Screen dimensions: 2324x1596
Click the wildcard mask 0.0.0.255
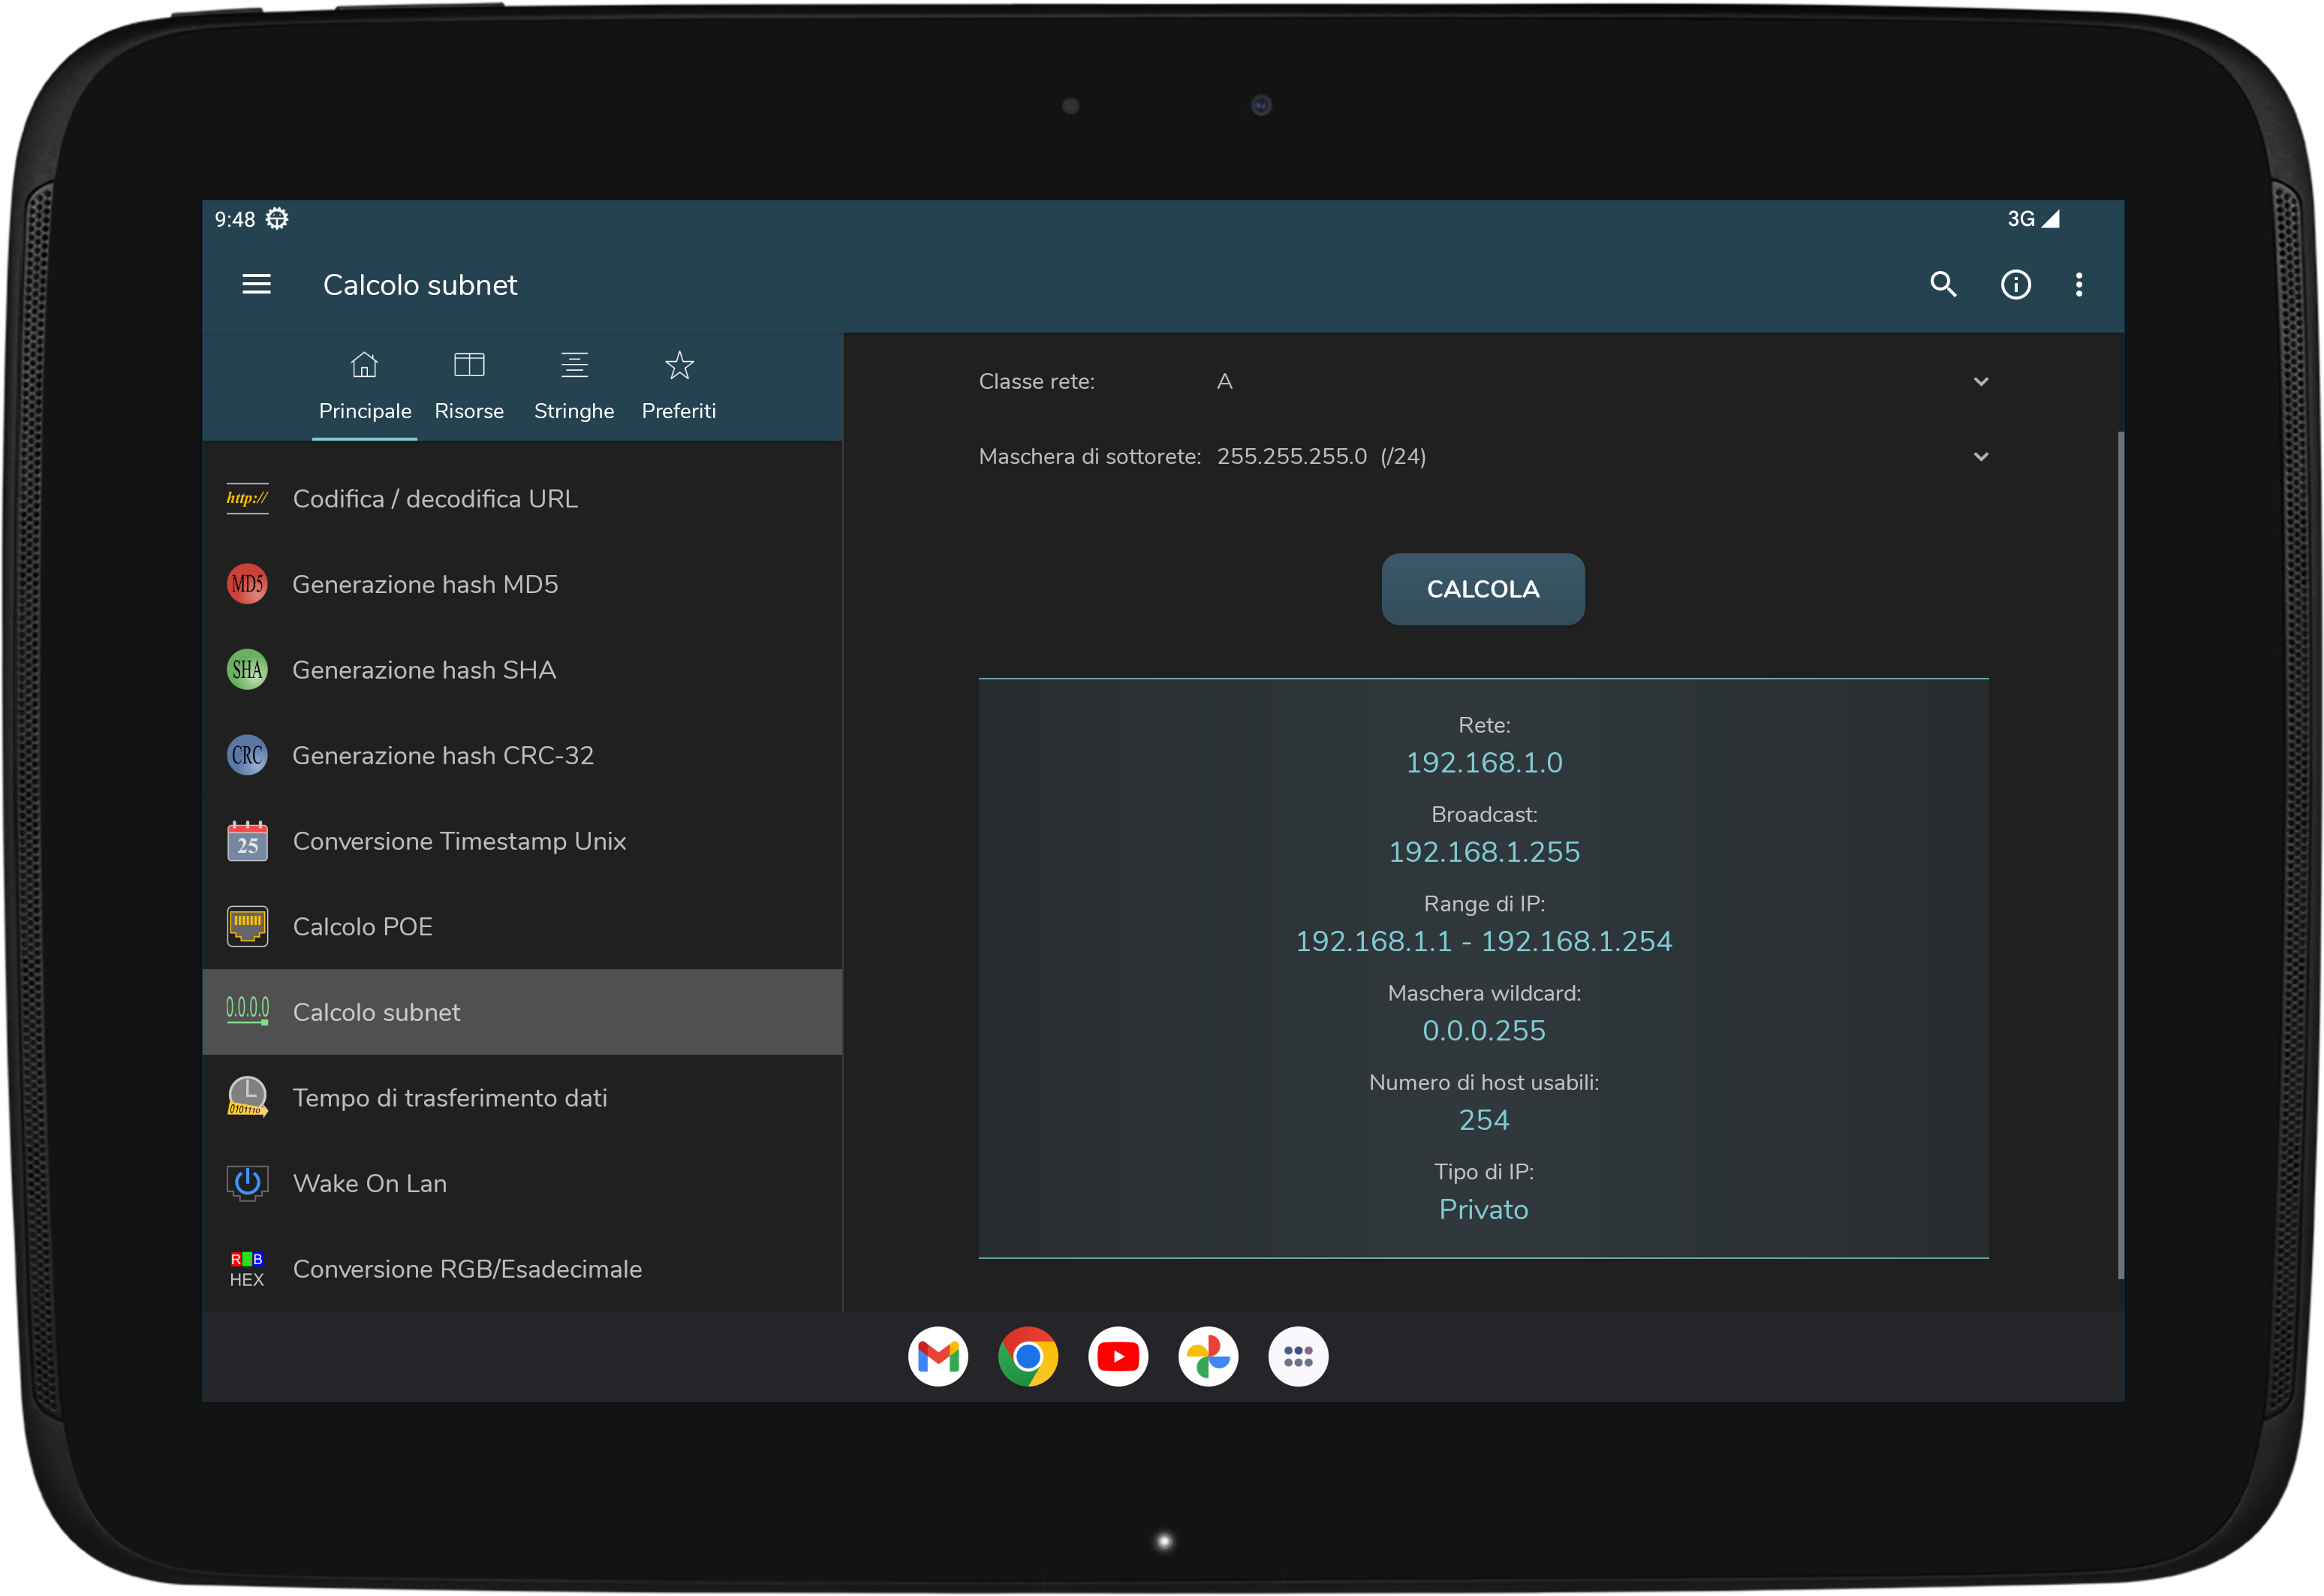pos(1484,1031)
